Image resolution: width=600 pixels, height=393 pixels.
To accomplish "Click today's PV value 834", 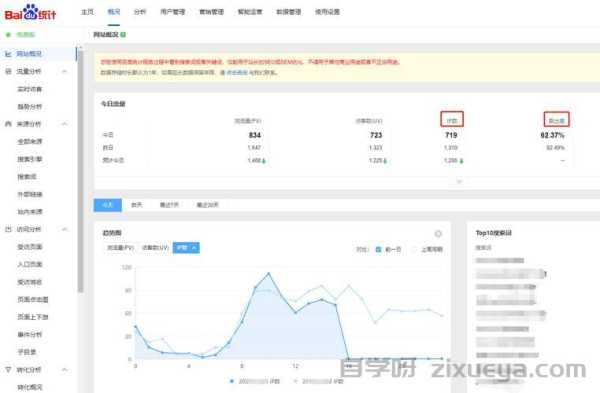I will click(255, 135).
